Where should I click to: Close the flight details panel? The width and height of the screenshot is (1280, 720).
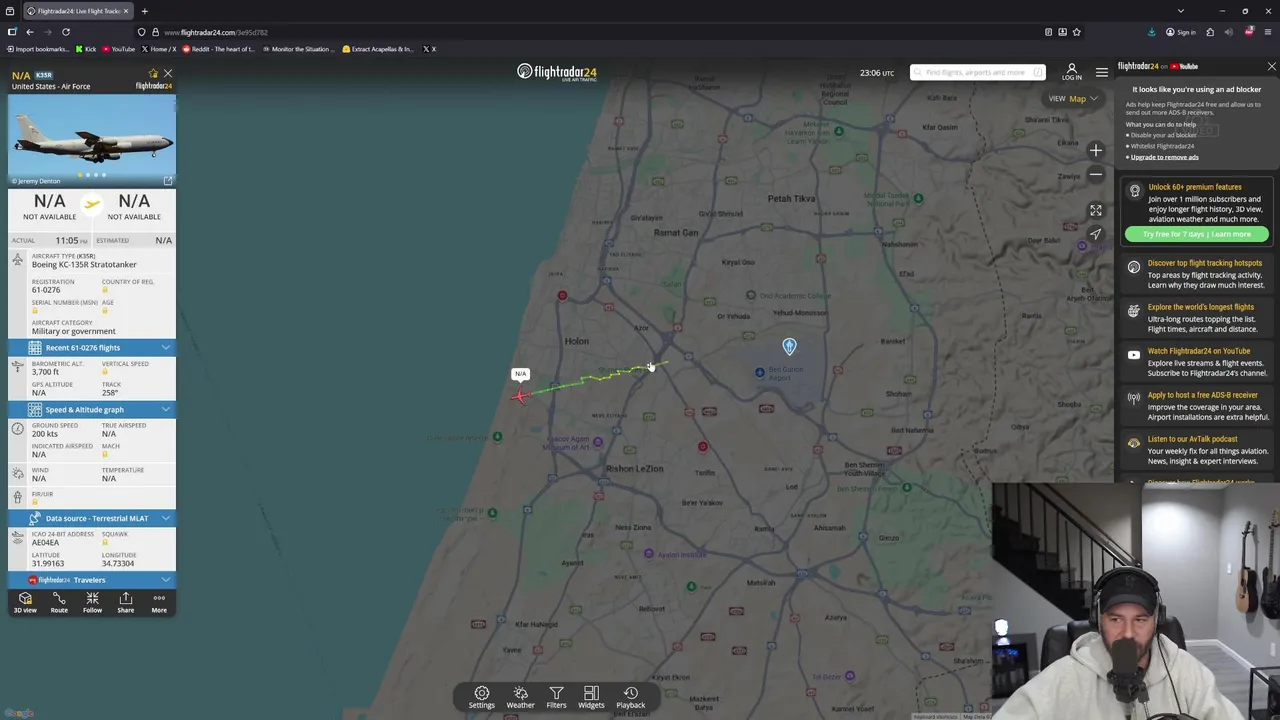[x=168, y=74]
